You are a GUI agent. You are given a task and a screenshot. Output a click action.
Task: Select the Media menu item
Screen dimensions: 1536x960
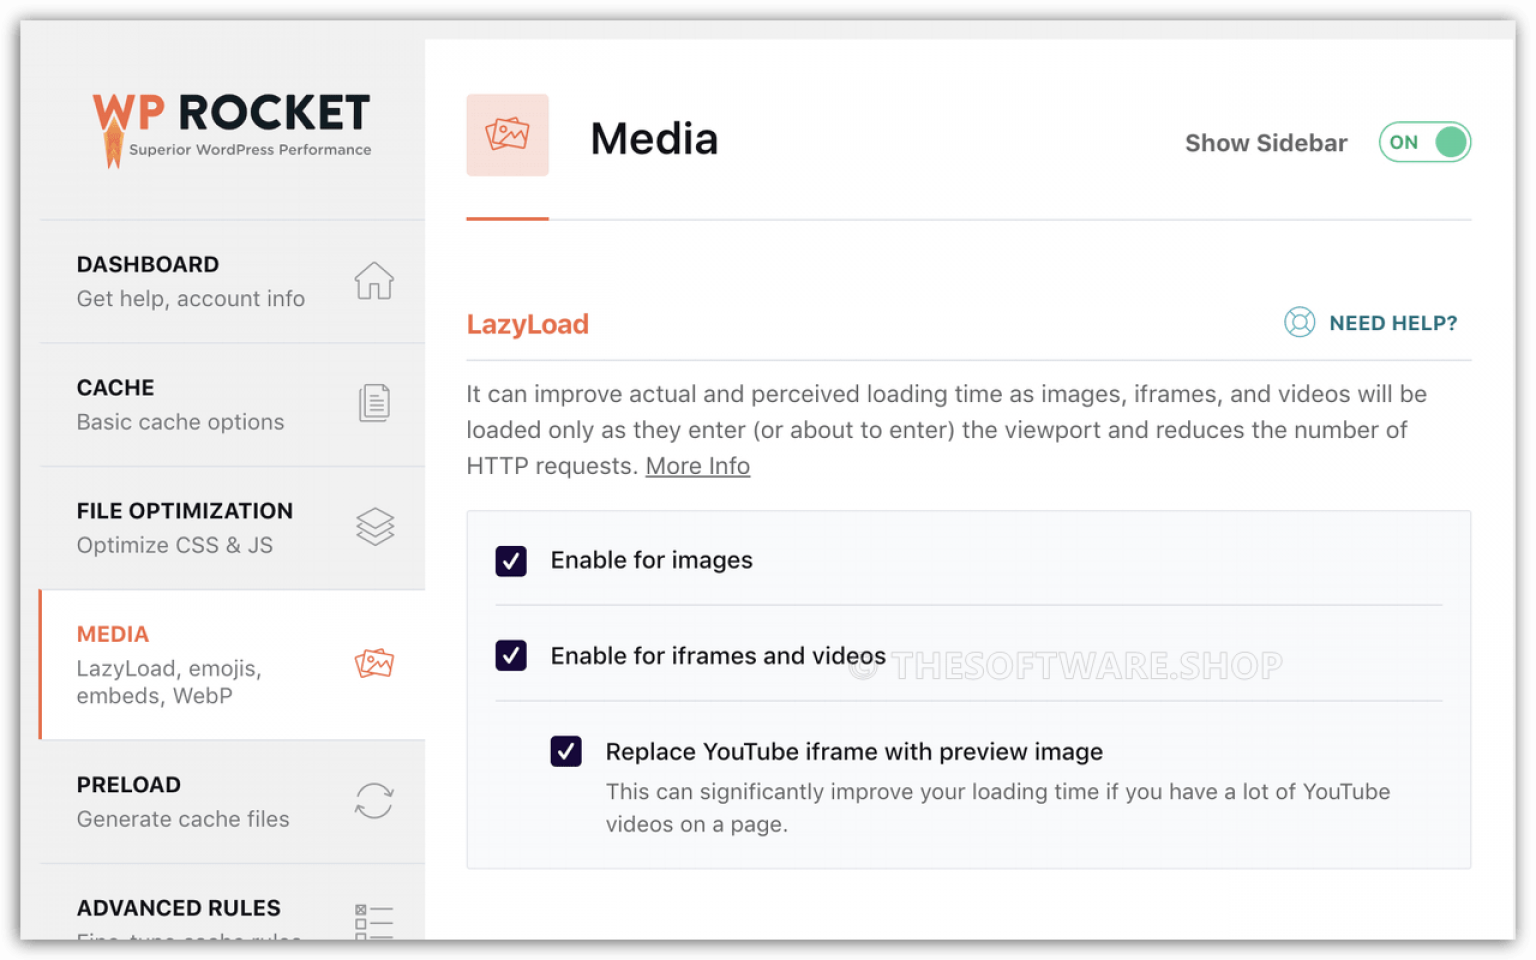point(232,664)
